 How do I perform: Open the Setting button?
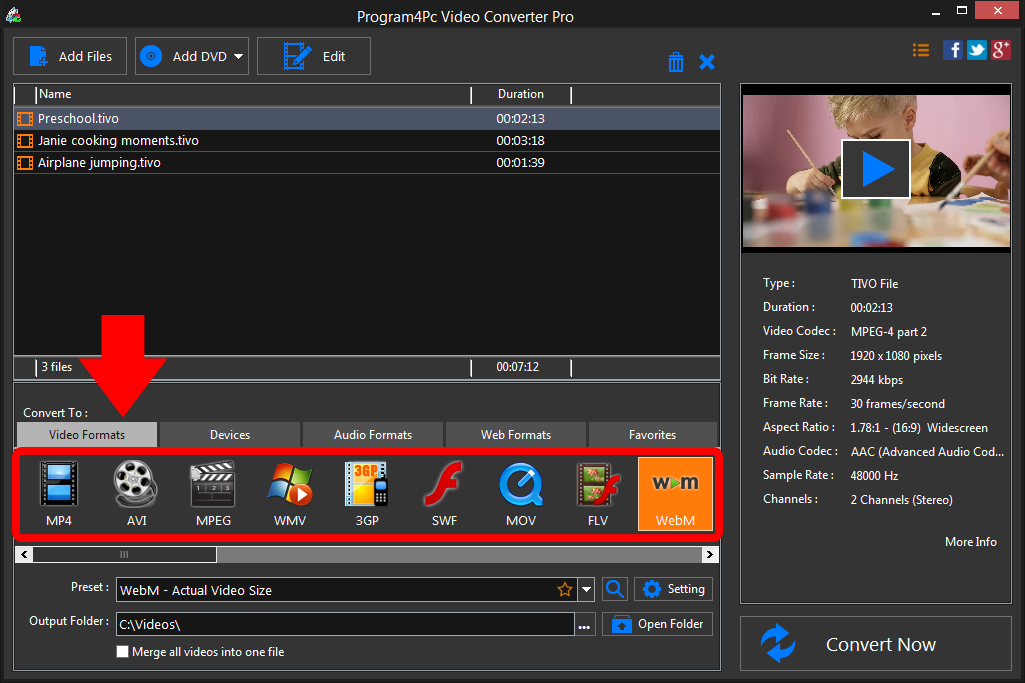pyautogui.click(x=673, y=589)
